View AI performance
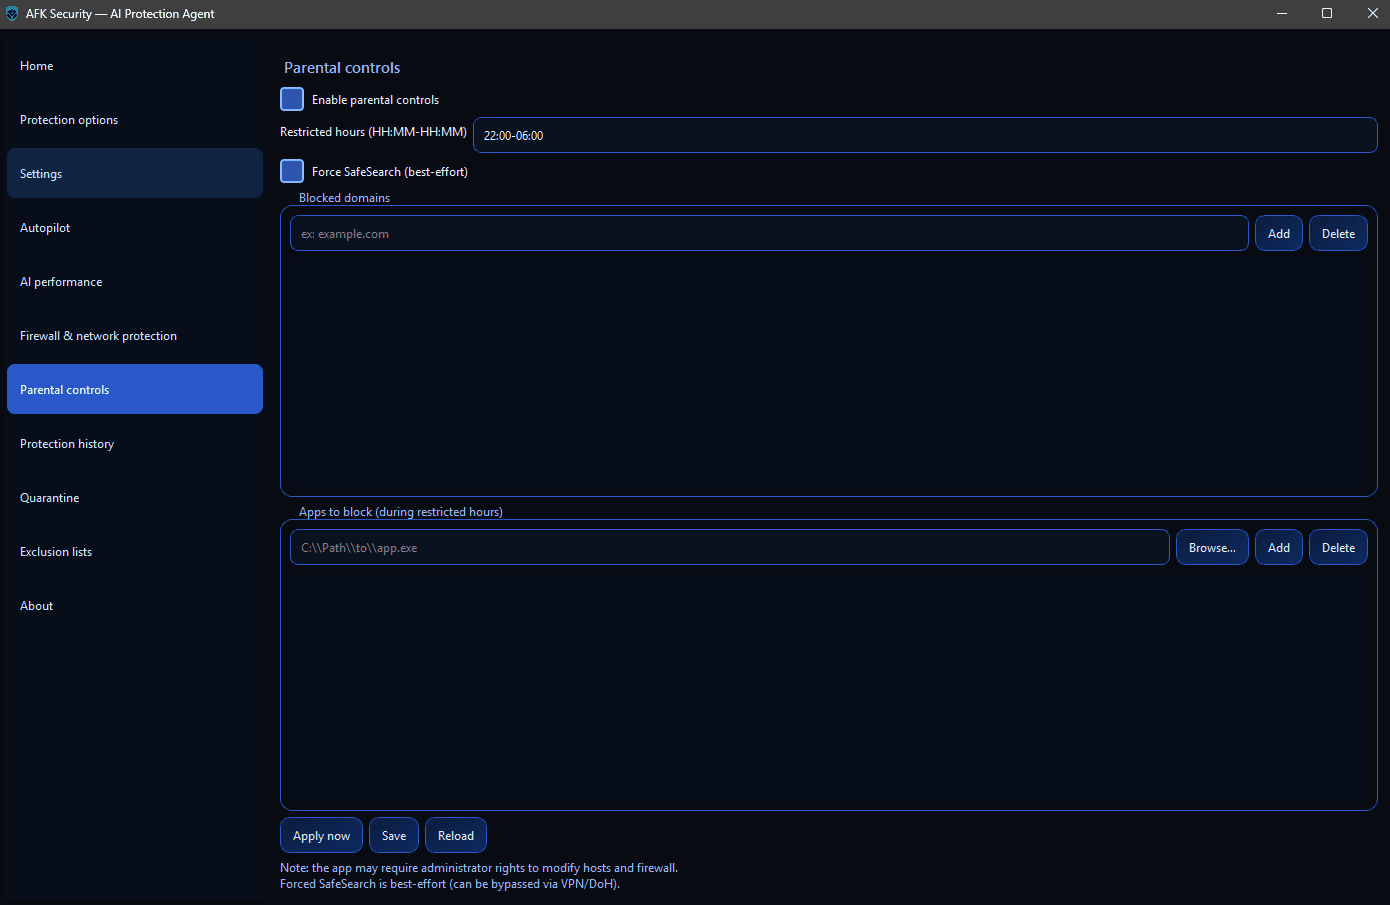The image size is (1390, 905). 61,281
